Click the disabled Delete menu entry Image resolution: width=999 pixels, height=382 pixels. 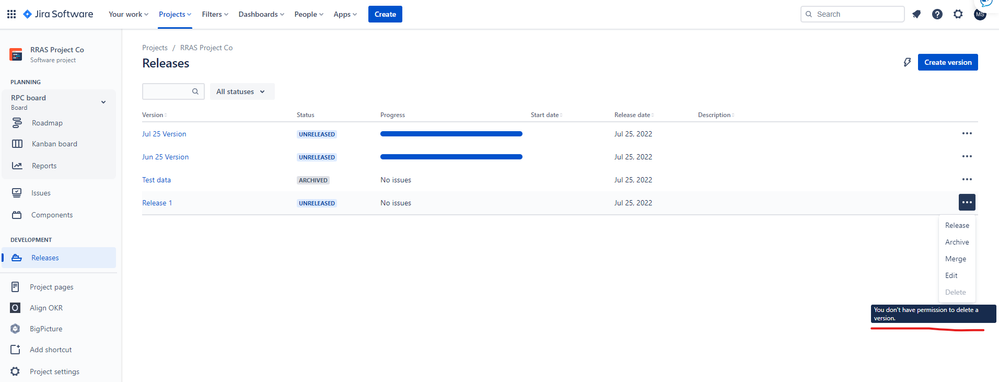pos(956,292)
